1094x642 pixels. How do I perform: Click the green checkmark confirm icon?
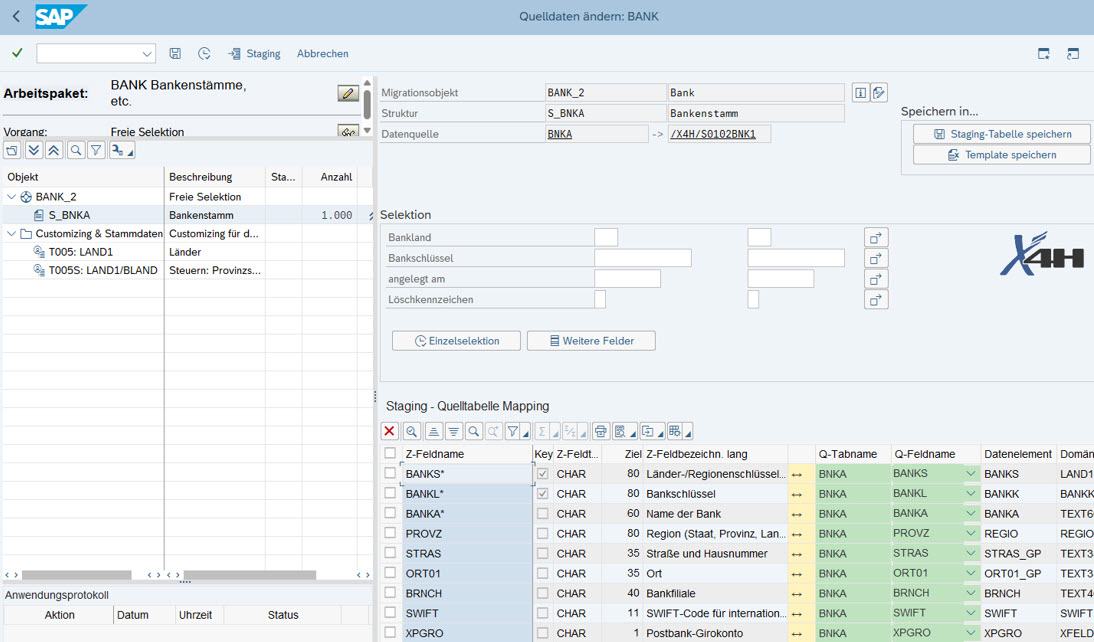click(17, 53)
